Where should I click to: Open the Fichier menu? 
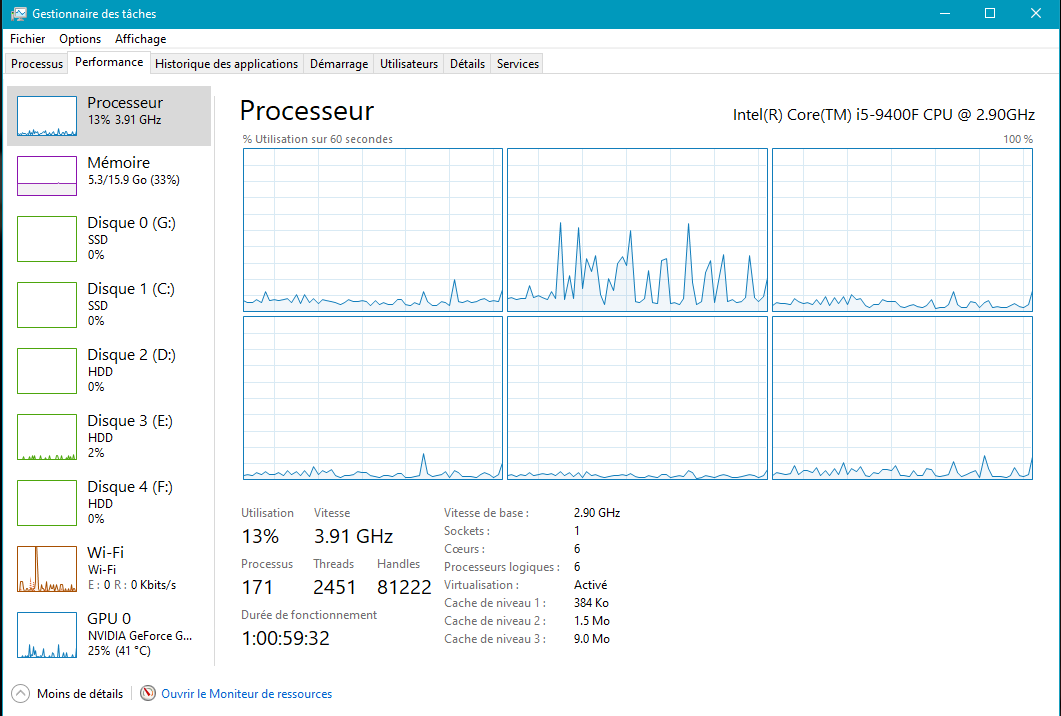pos(28,39)
